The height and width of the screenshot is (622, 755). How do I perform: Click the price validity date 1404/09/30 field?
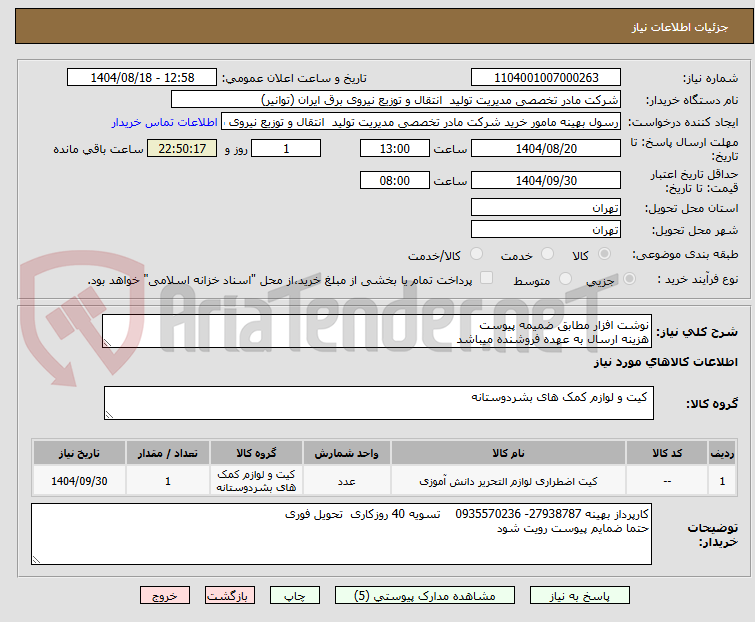pyautogui.click(x=546, y=180)
